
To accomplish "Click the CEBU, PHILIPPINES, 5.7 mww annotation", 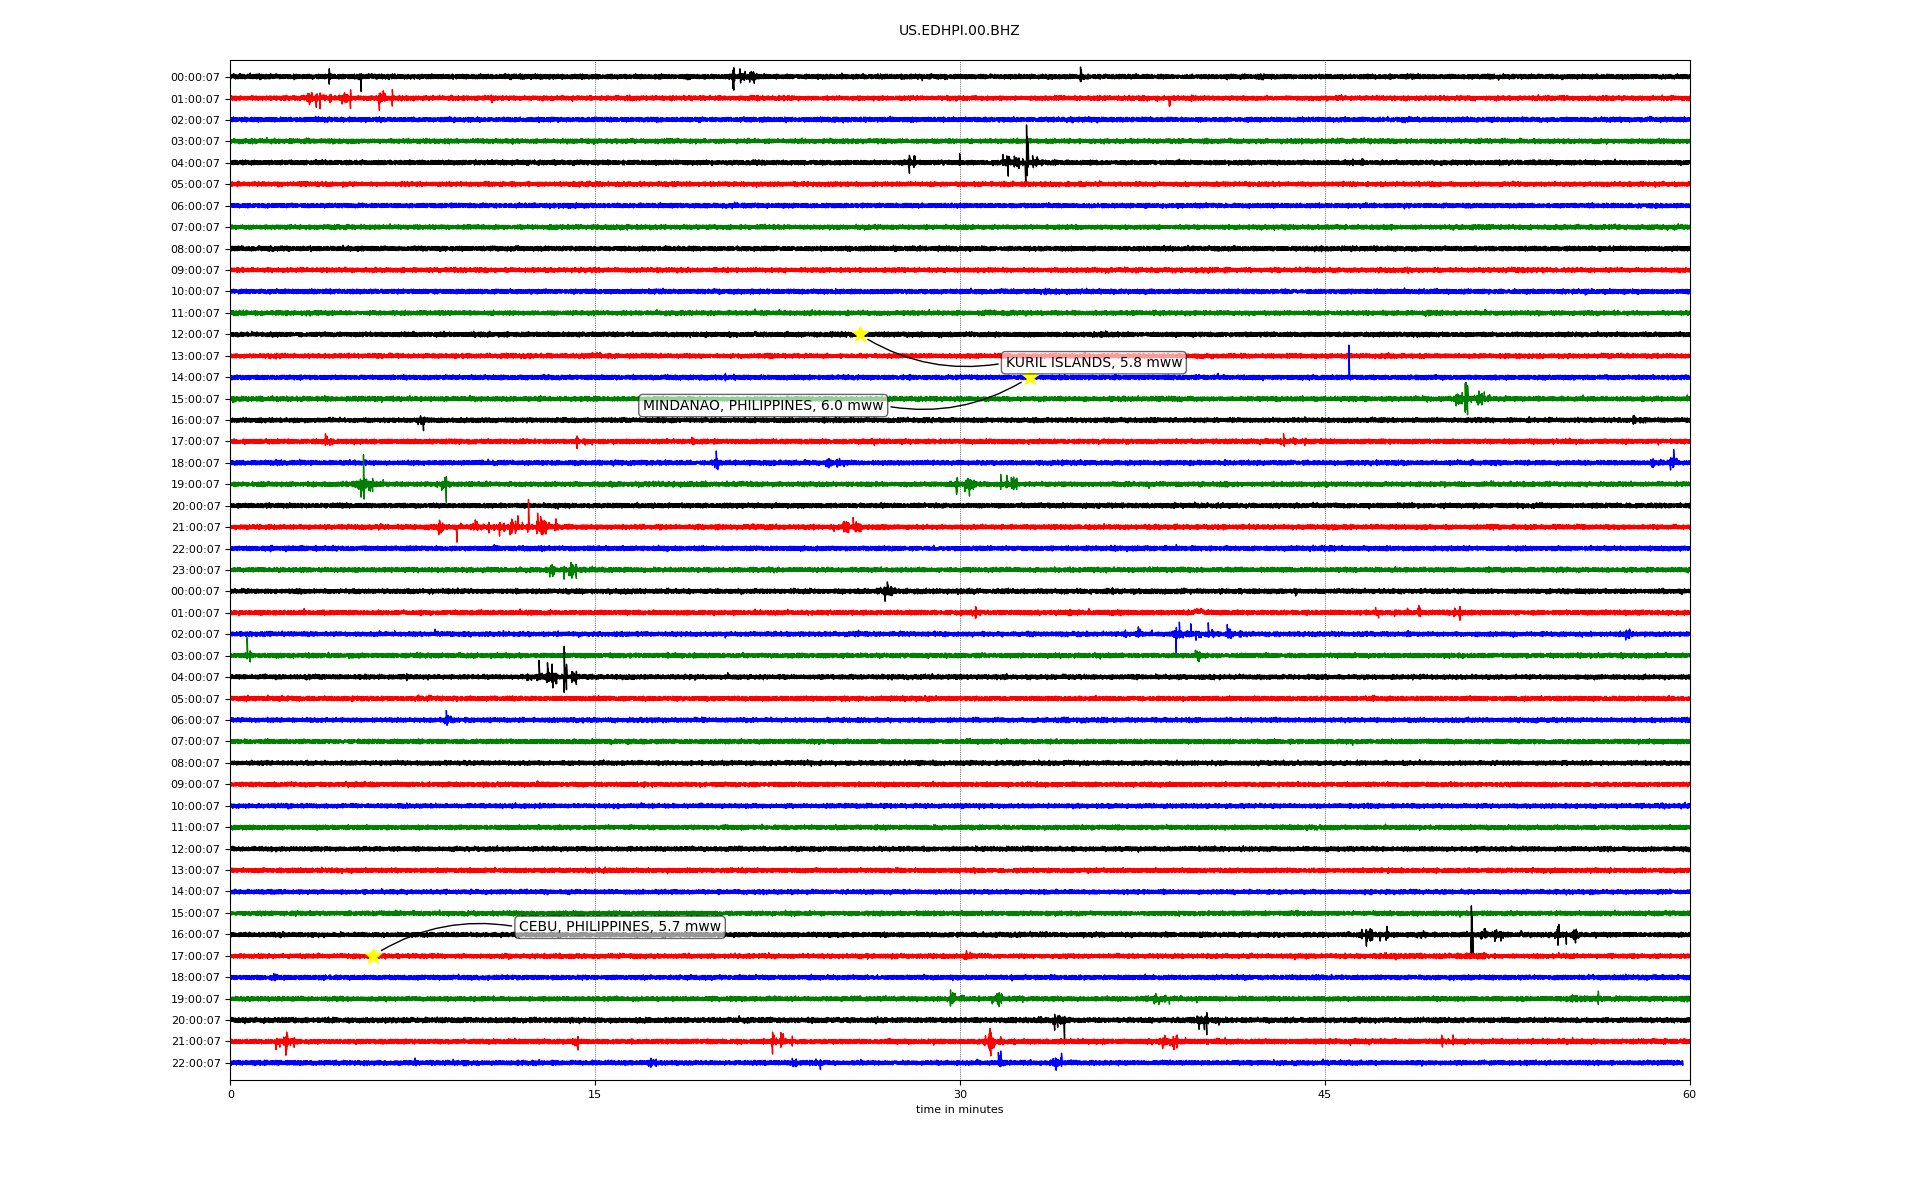I will (619, 926).
